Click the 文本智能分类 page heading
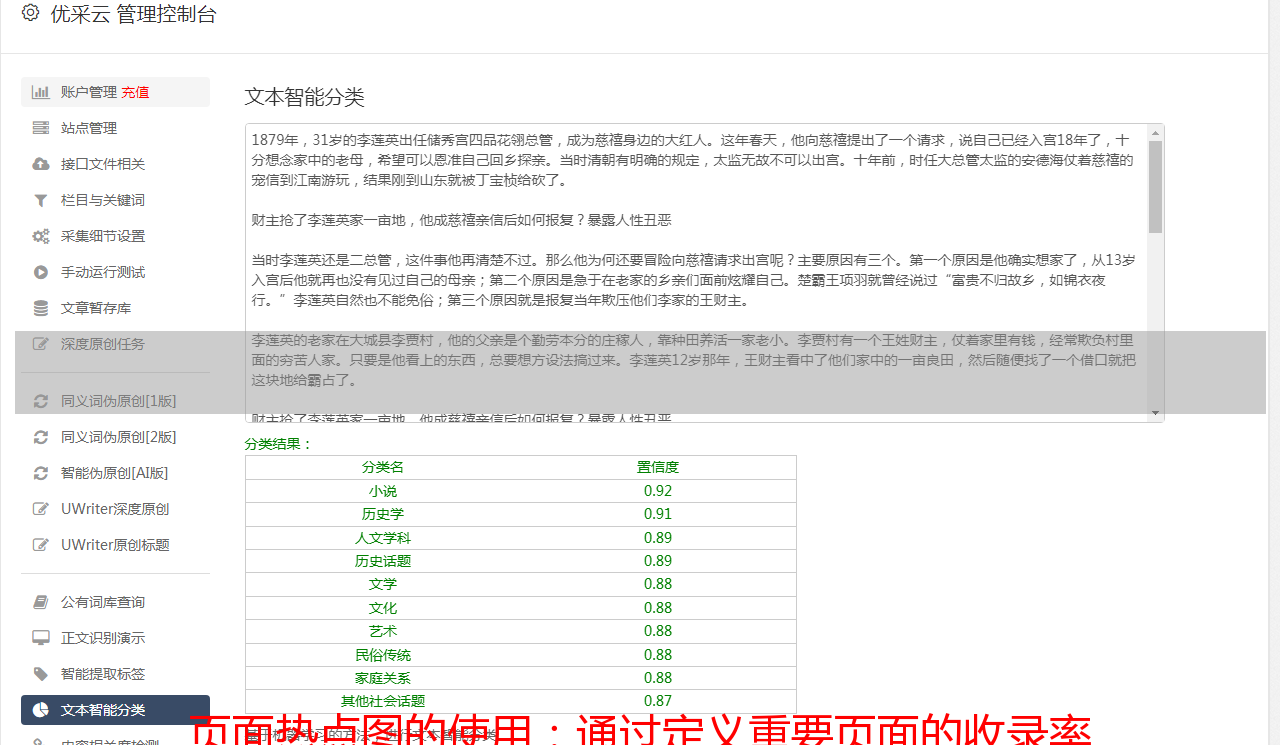The width and height of the screenshot is (1280, 745). (x=305, y=97)
